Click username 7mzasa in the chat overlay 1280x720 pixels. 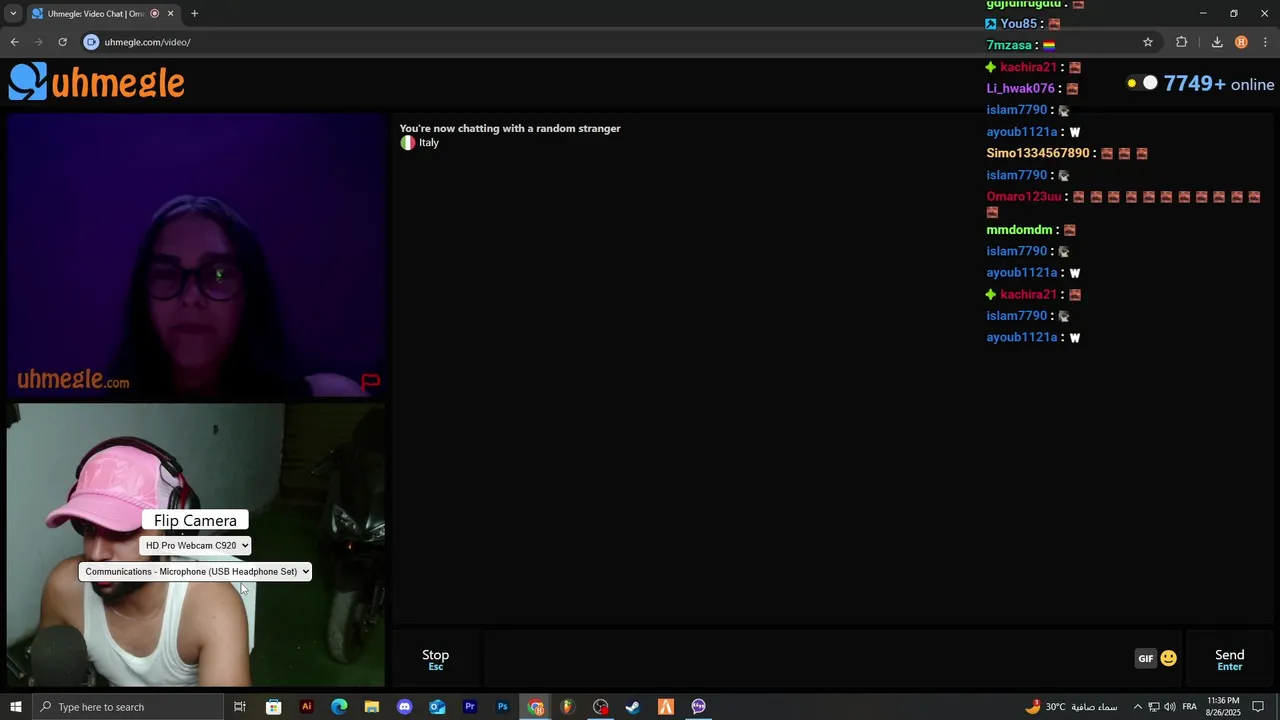pyautogui.click(x=1009, y=45)
